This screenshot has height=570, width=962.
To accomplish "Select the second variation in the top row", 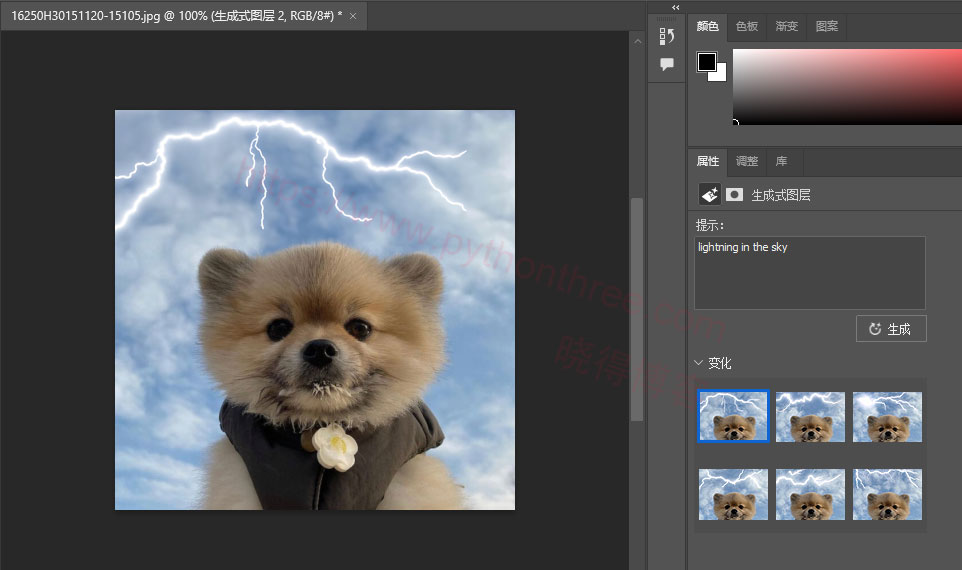I will 810,417.
